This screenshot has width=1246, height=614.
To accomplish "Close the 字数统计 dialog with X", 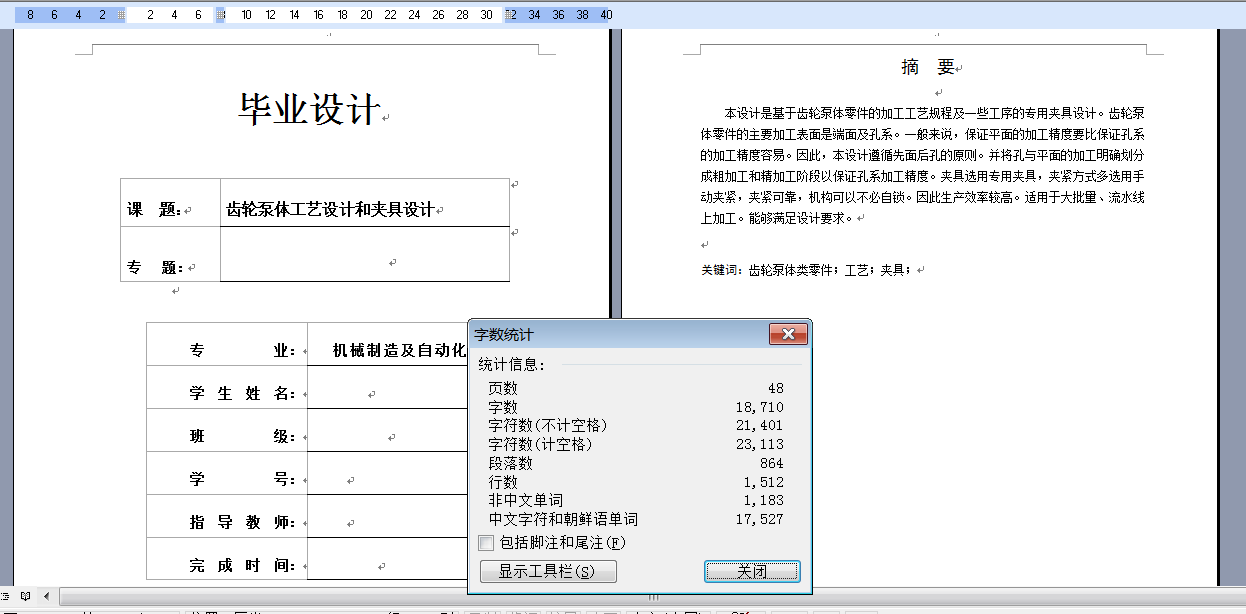I will pyautogui.click(x=789, y=335).
